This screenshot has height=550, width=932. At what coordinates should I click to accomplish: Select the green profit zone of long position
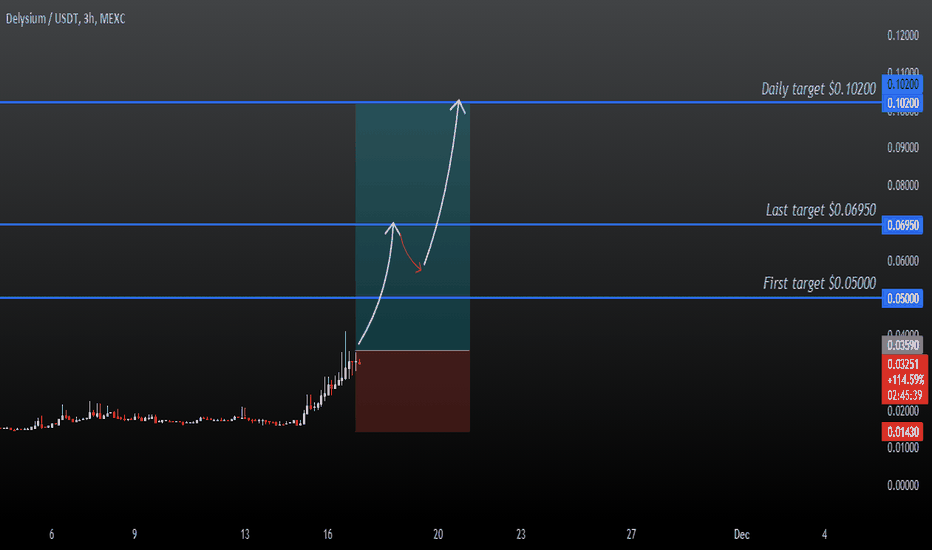(x=413, y=227)
